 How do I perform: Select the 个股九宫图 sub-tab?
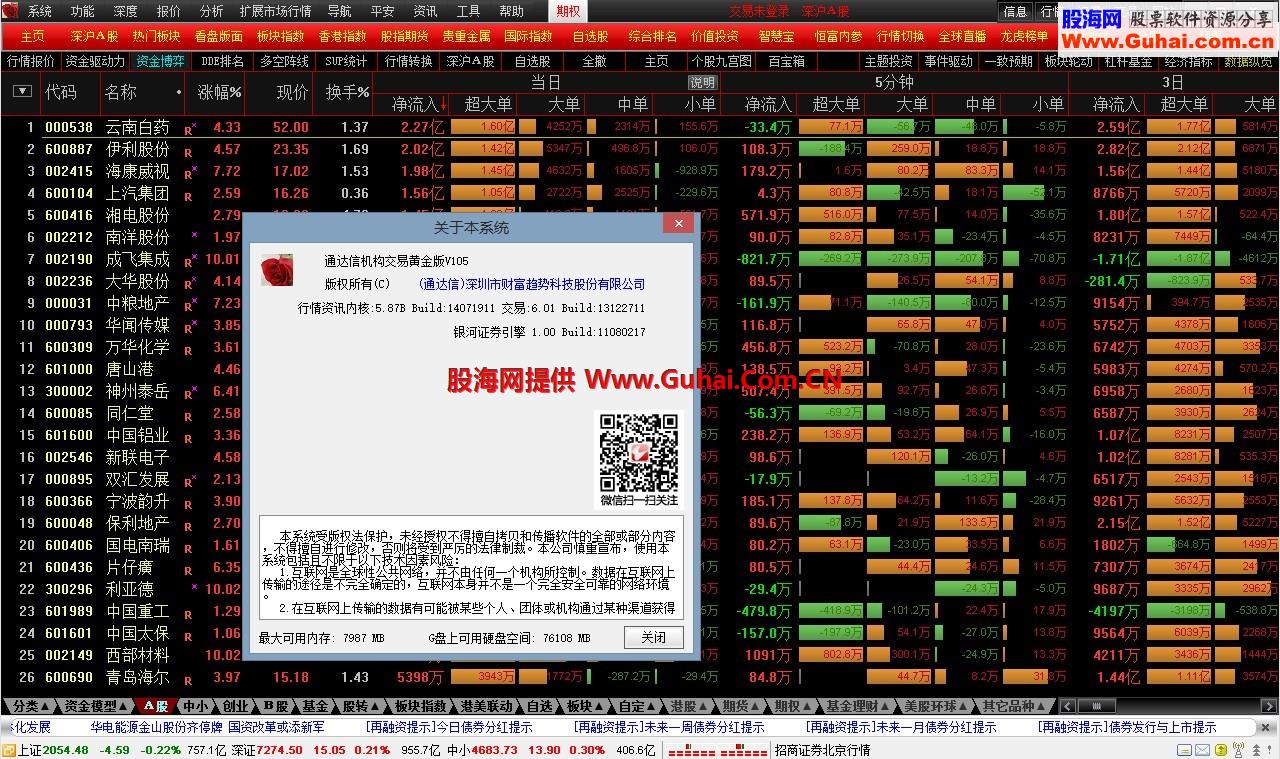coord(721,61)
